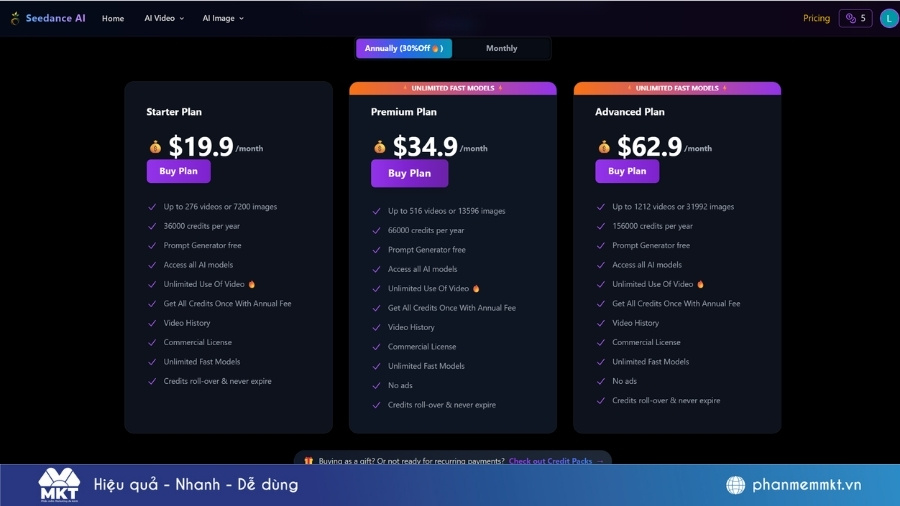Image resolution: width=900 pixels, height=506 pixels.
Task: Expand the AI Image dropdown menu
Action: pyautogui.click(x=223, y=18)
